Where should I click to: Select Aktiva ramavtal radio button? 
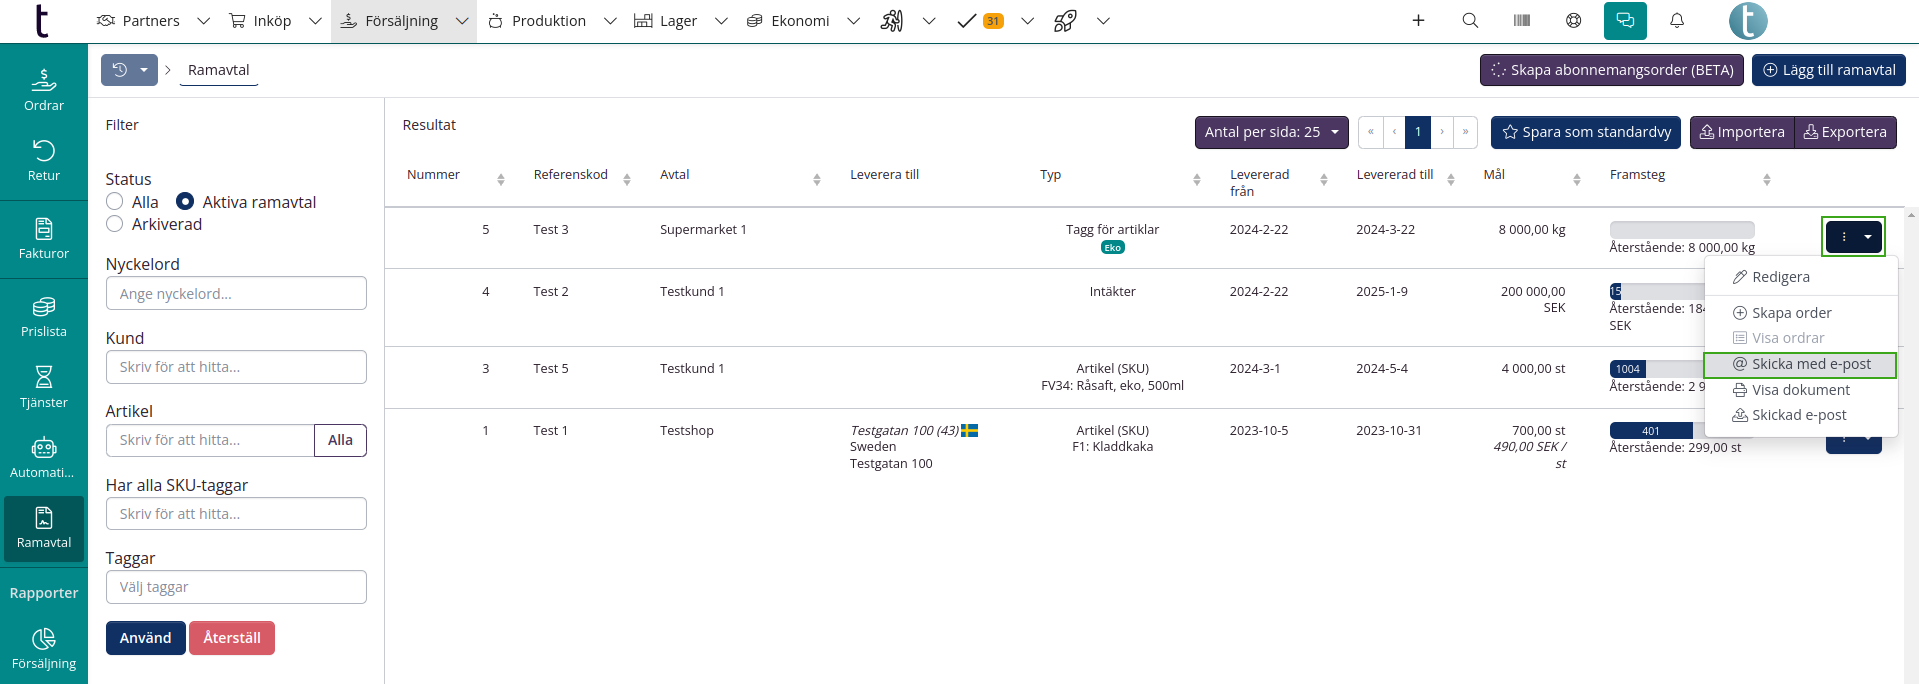[x=185, y=202]
